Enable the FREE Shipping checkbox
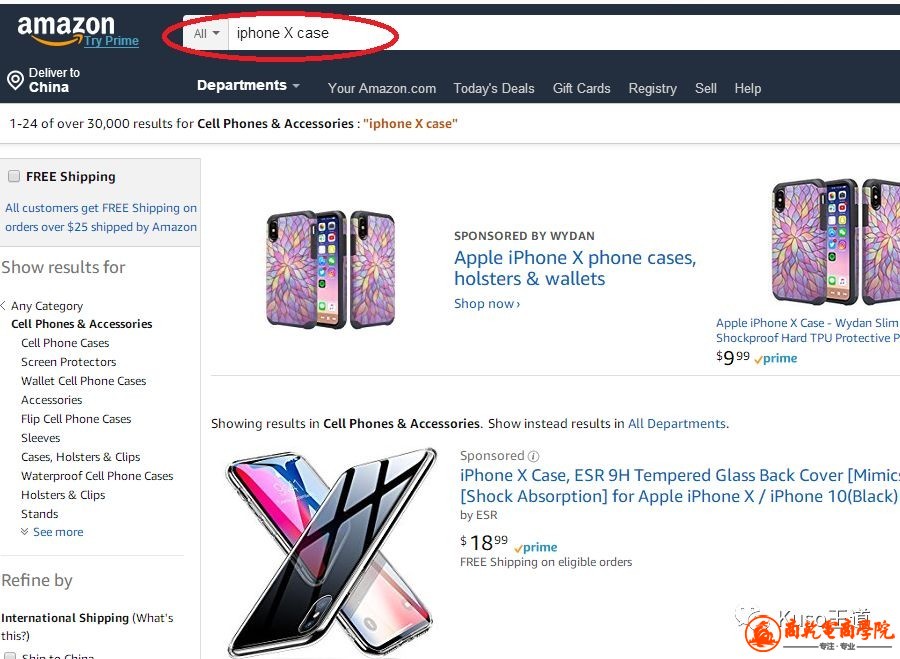The width and height of the screenshot is (900, 659). click(x=14, y=176)
